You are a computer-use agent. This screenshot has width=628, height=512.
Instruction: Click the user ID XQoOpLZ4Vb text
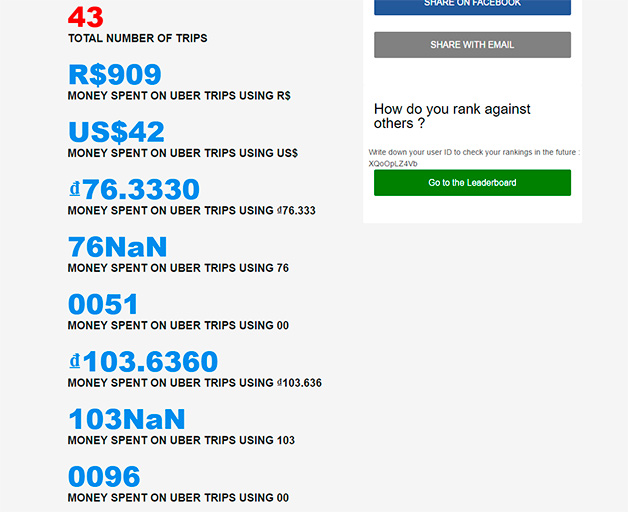tap(393, 163)
